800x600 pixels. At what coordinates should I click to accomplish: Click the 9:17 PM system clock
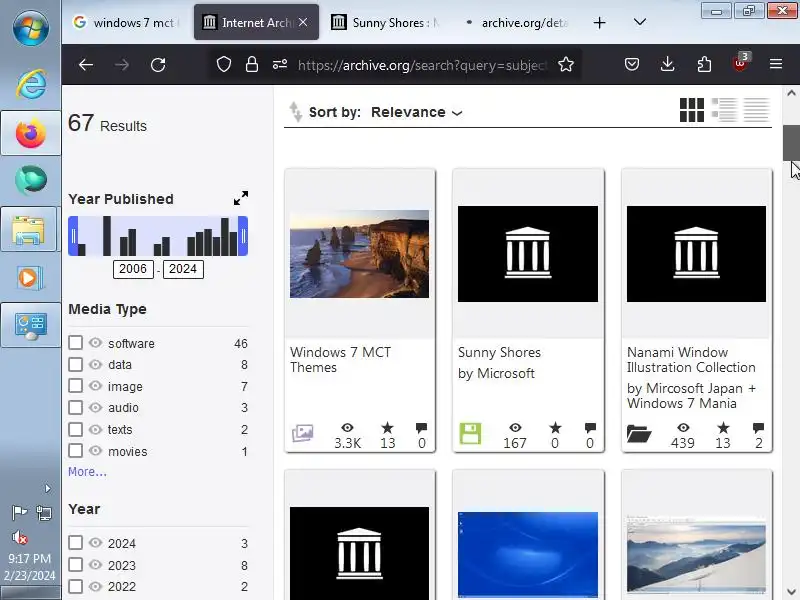pos(30,558)
